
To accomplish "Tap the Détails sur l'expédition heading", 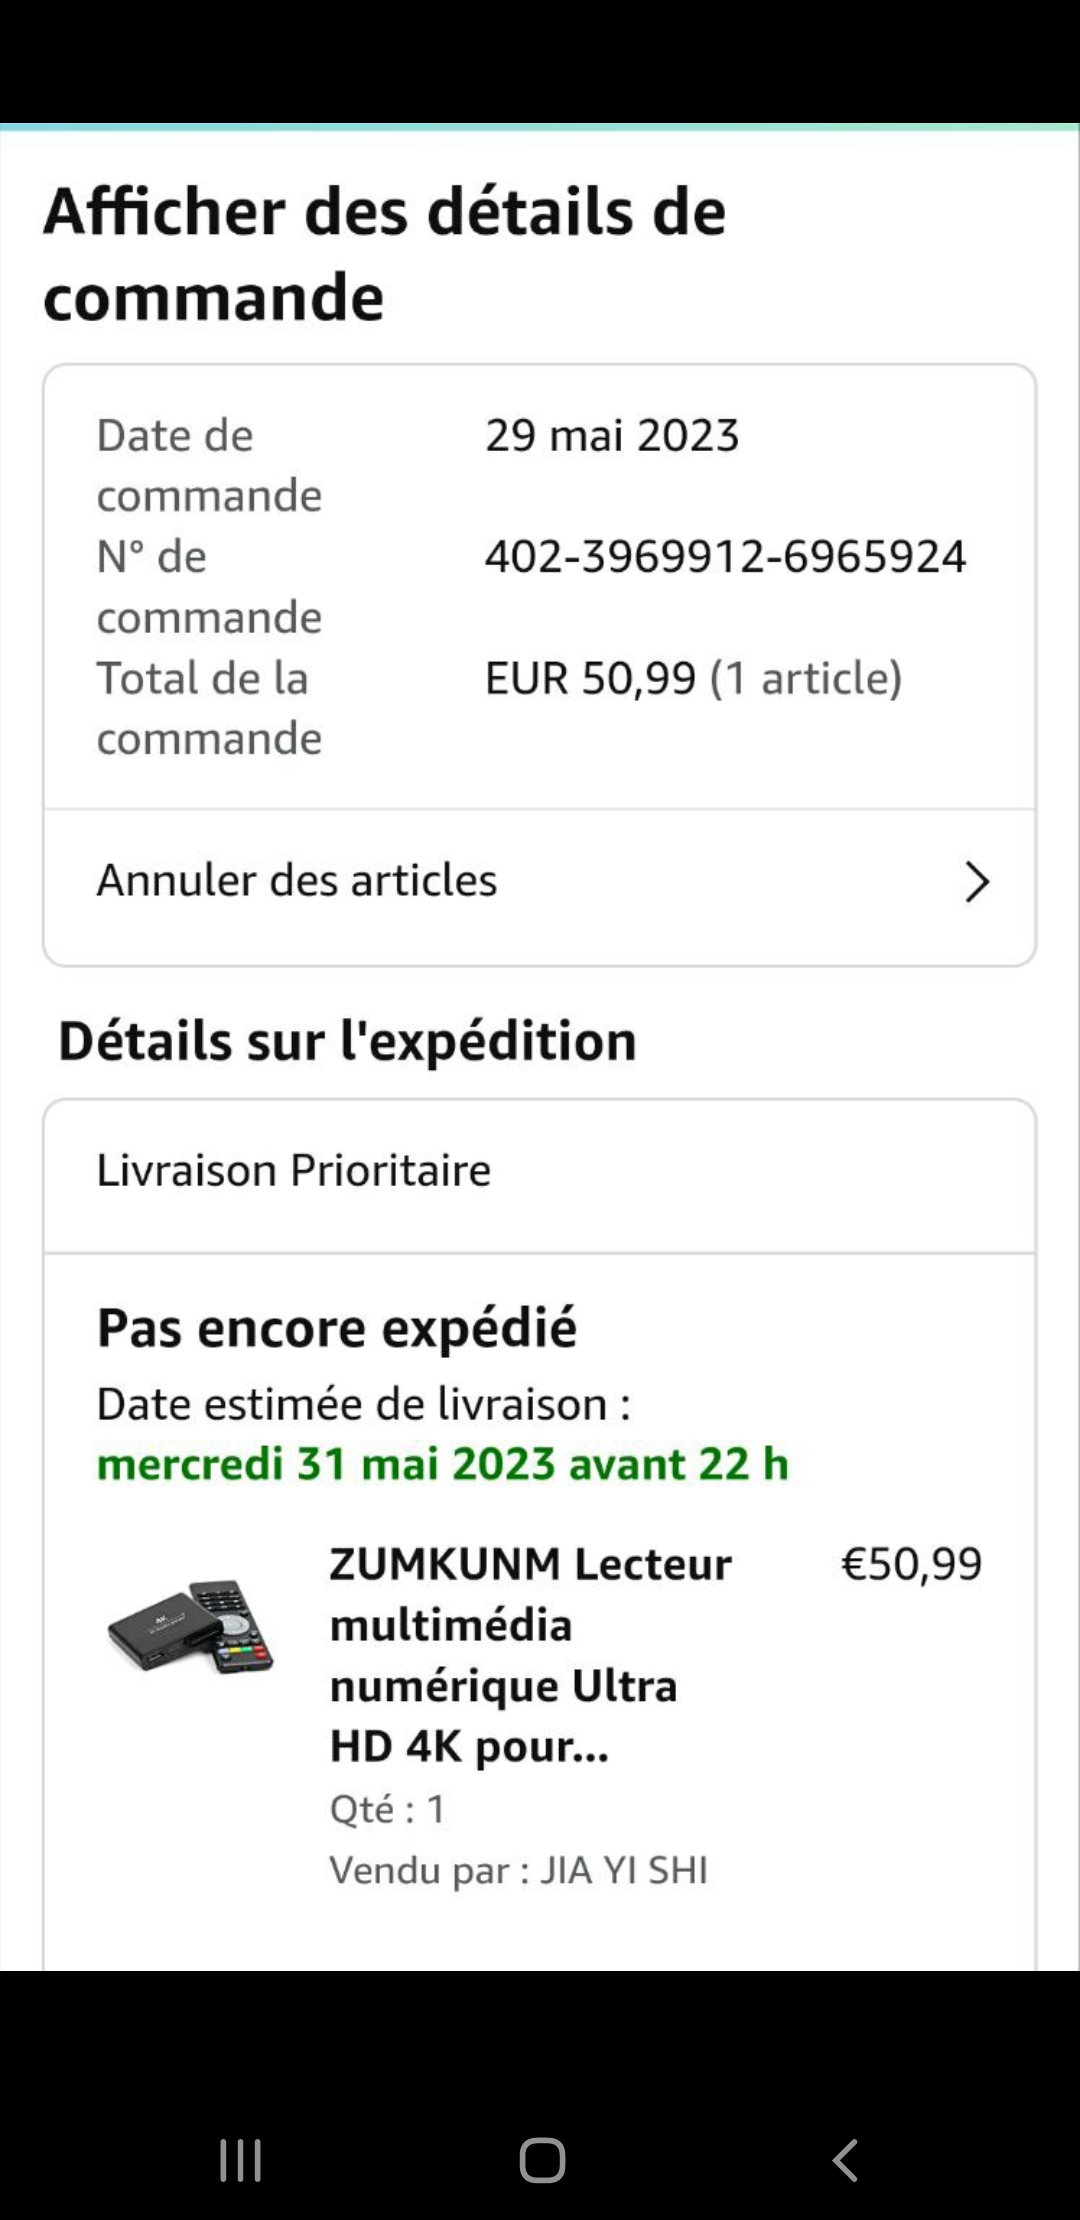I will click(x=347, y=1041).
